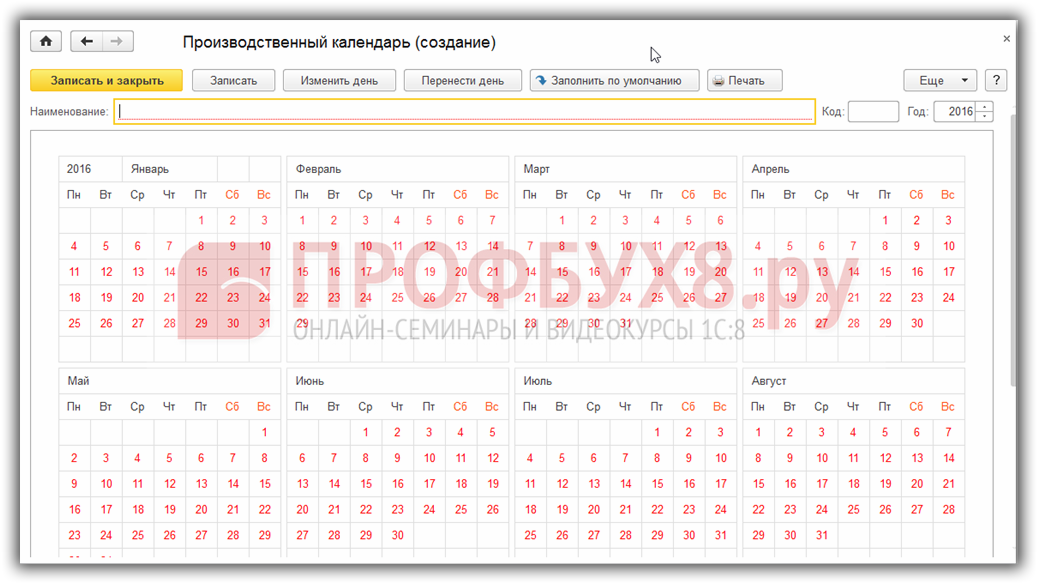The width and height of the screenshot is (1038, 584).
Task: Decrease year with the down spinner arrow
Action: click(986, 117)
